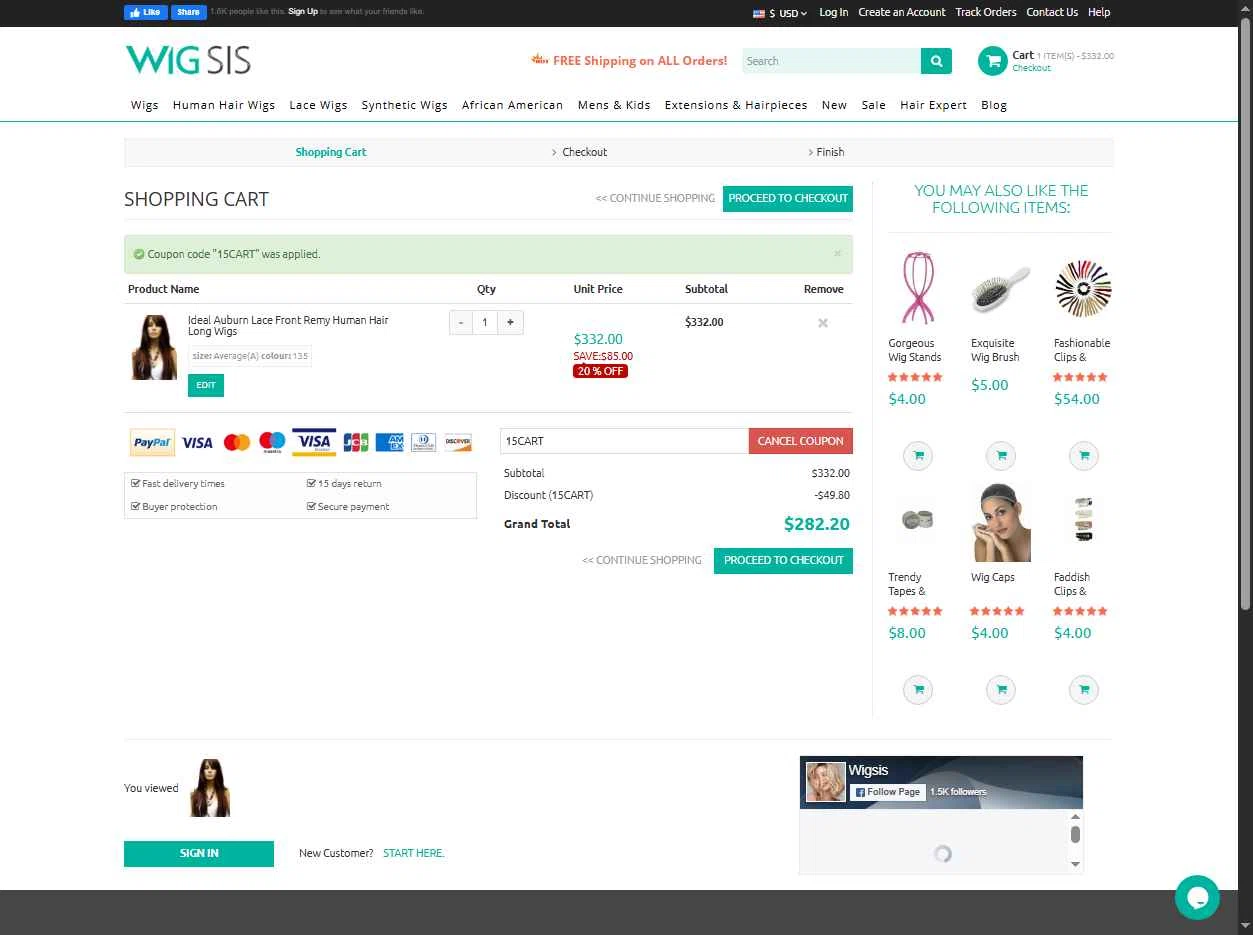The height and width of the screenshot is (935, 1253).
Task: Open the Hair Expert menu
Action: pyautogui.click(x=933, y=105)
